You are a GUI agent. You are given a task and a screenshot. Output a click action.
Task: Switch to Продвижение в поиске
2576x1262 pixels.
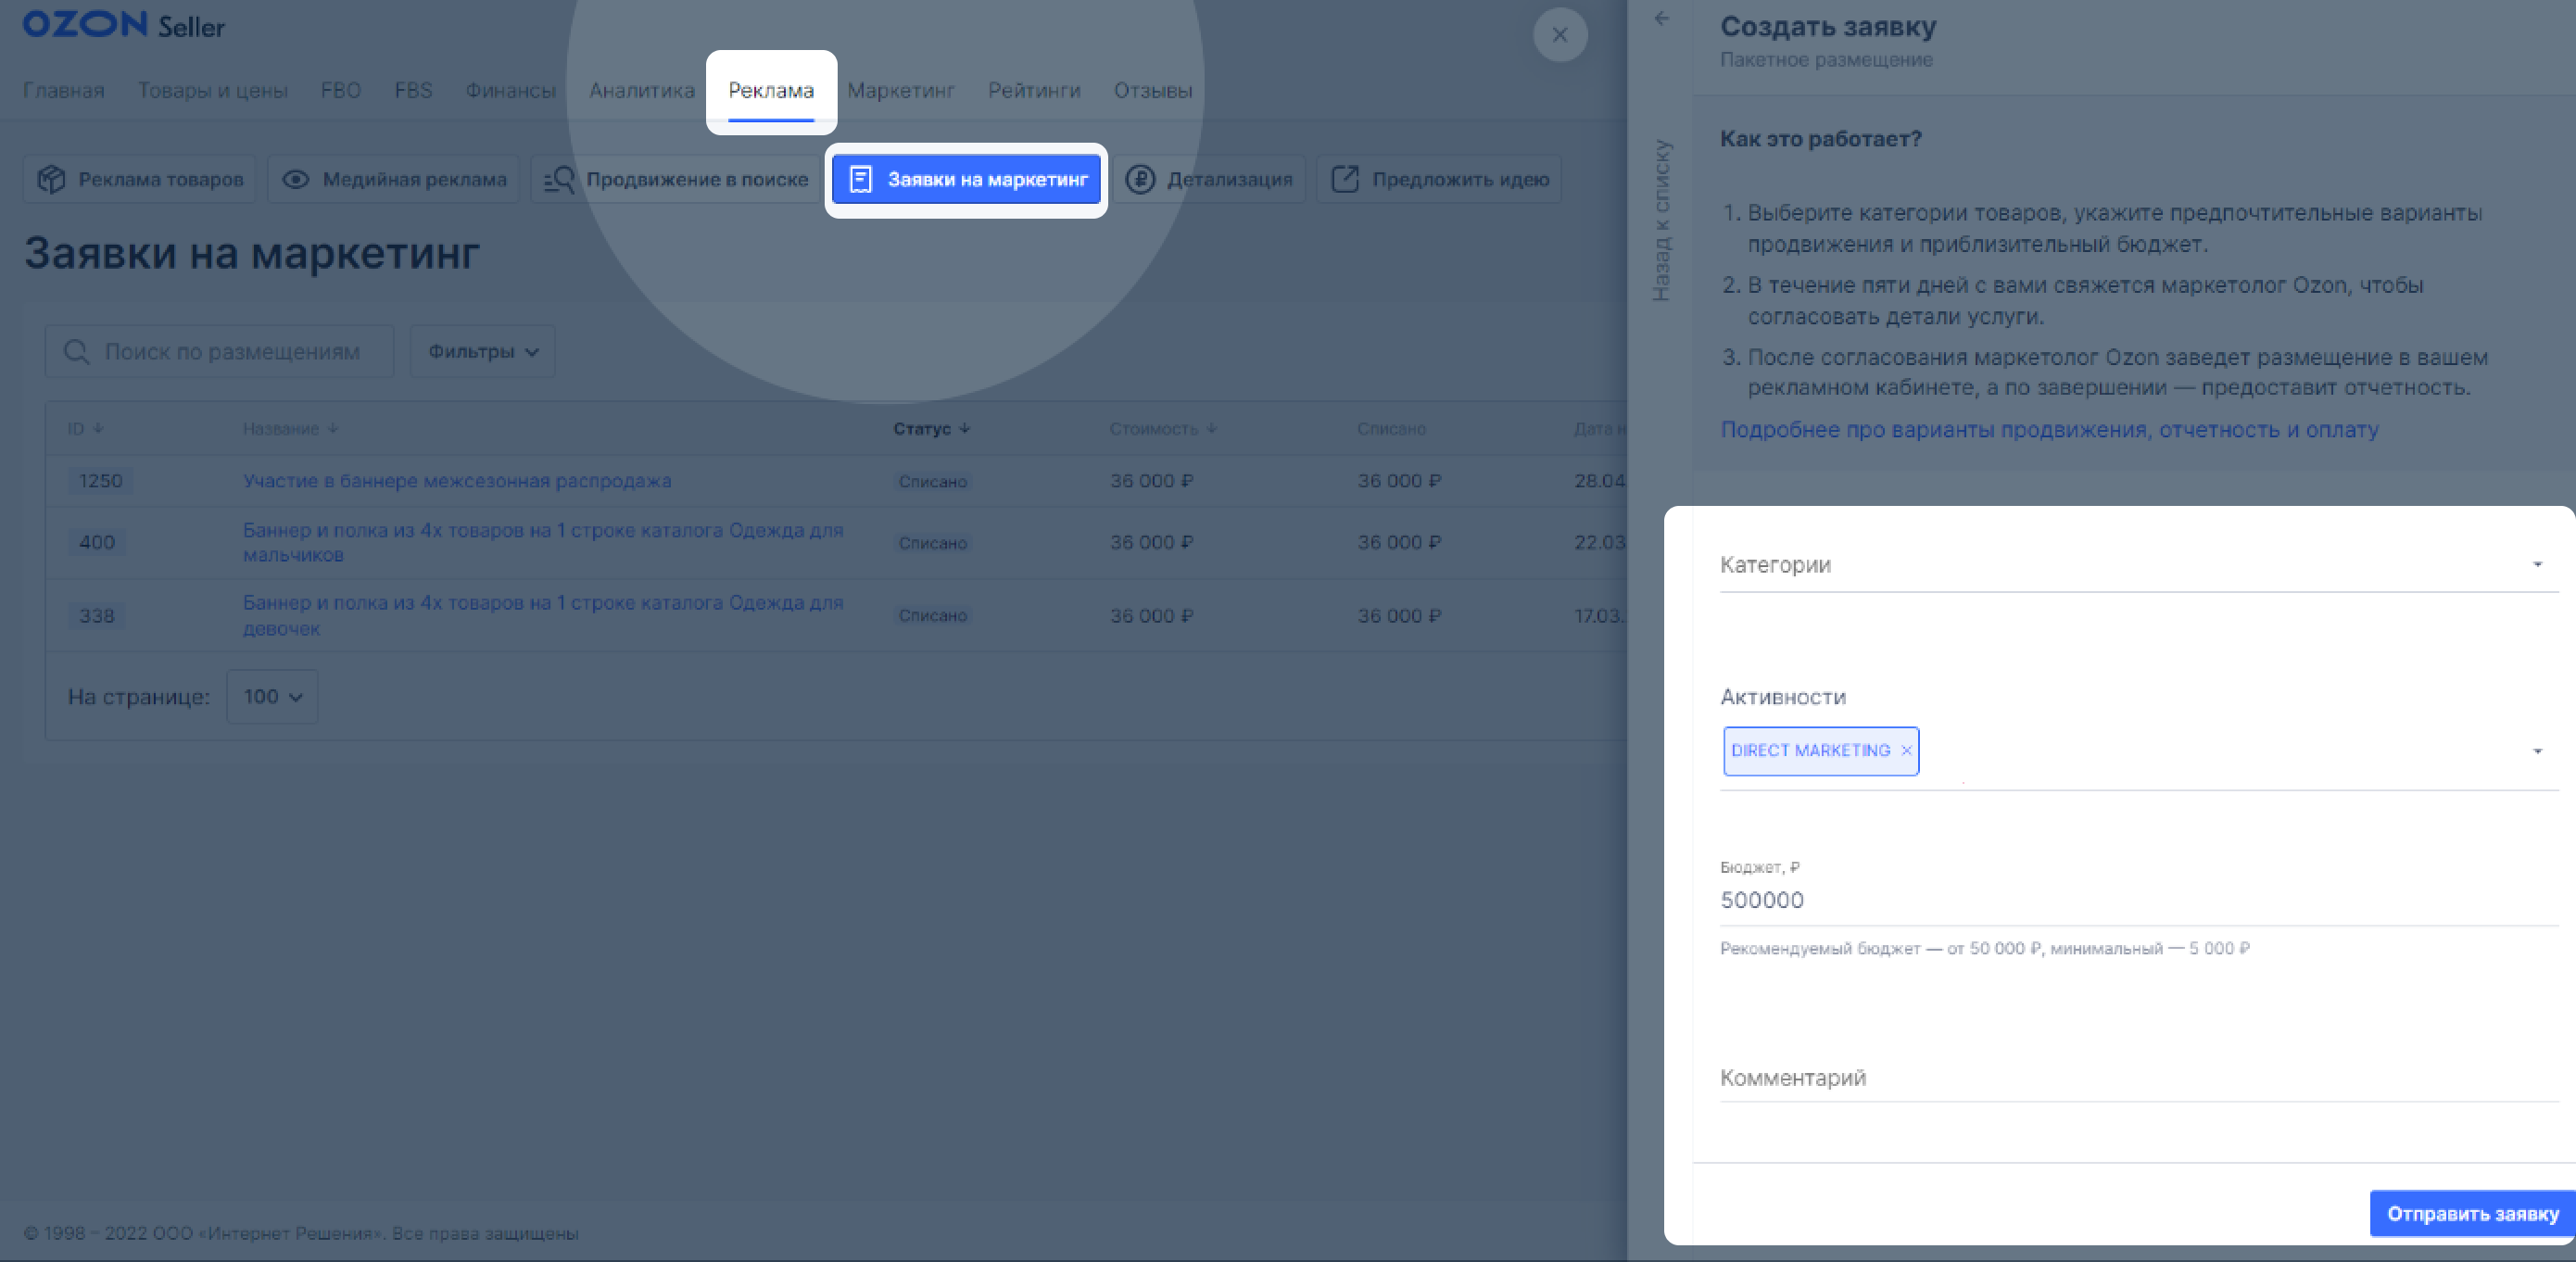[676, 180]
